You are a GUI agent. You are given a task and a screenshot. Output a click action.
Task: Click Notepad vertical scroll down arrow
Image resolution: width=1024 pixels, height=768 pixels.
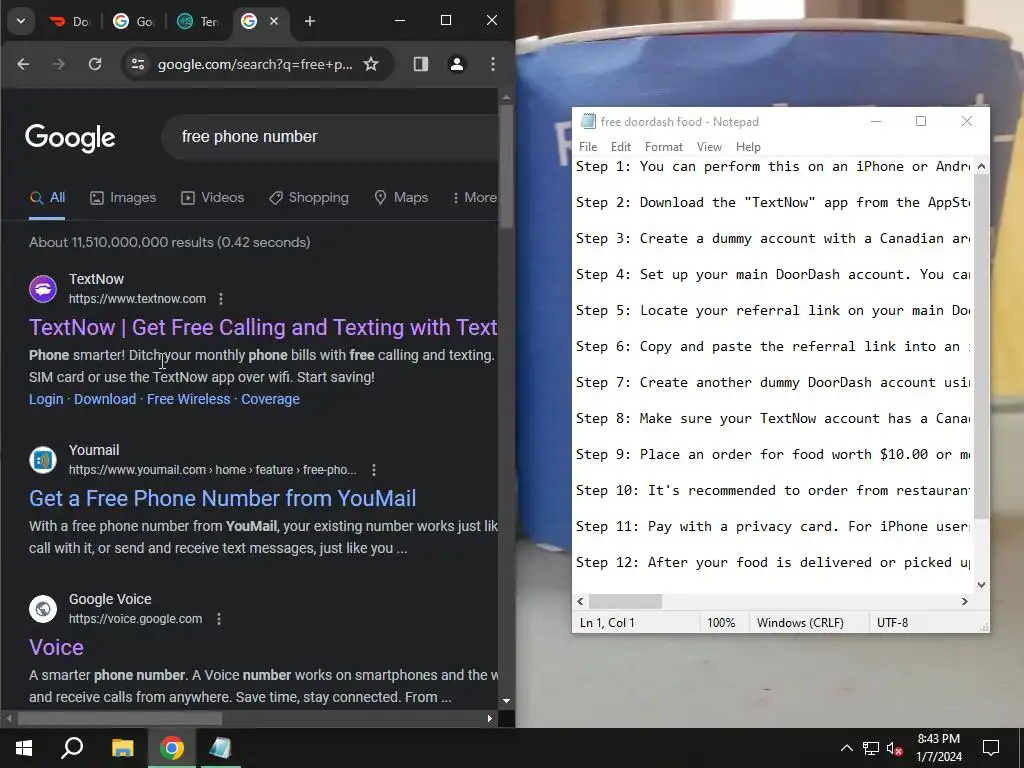[x=981, y=585]
